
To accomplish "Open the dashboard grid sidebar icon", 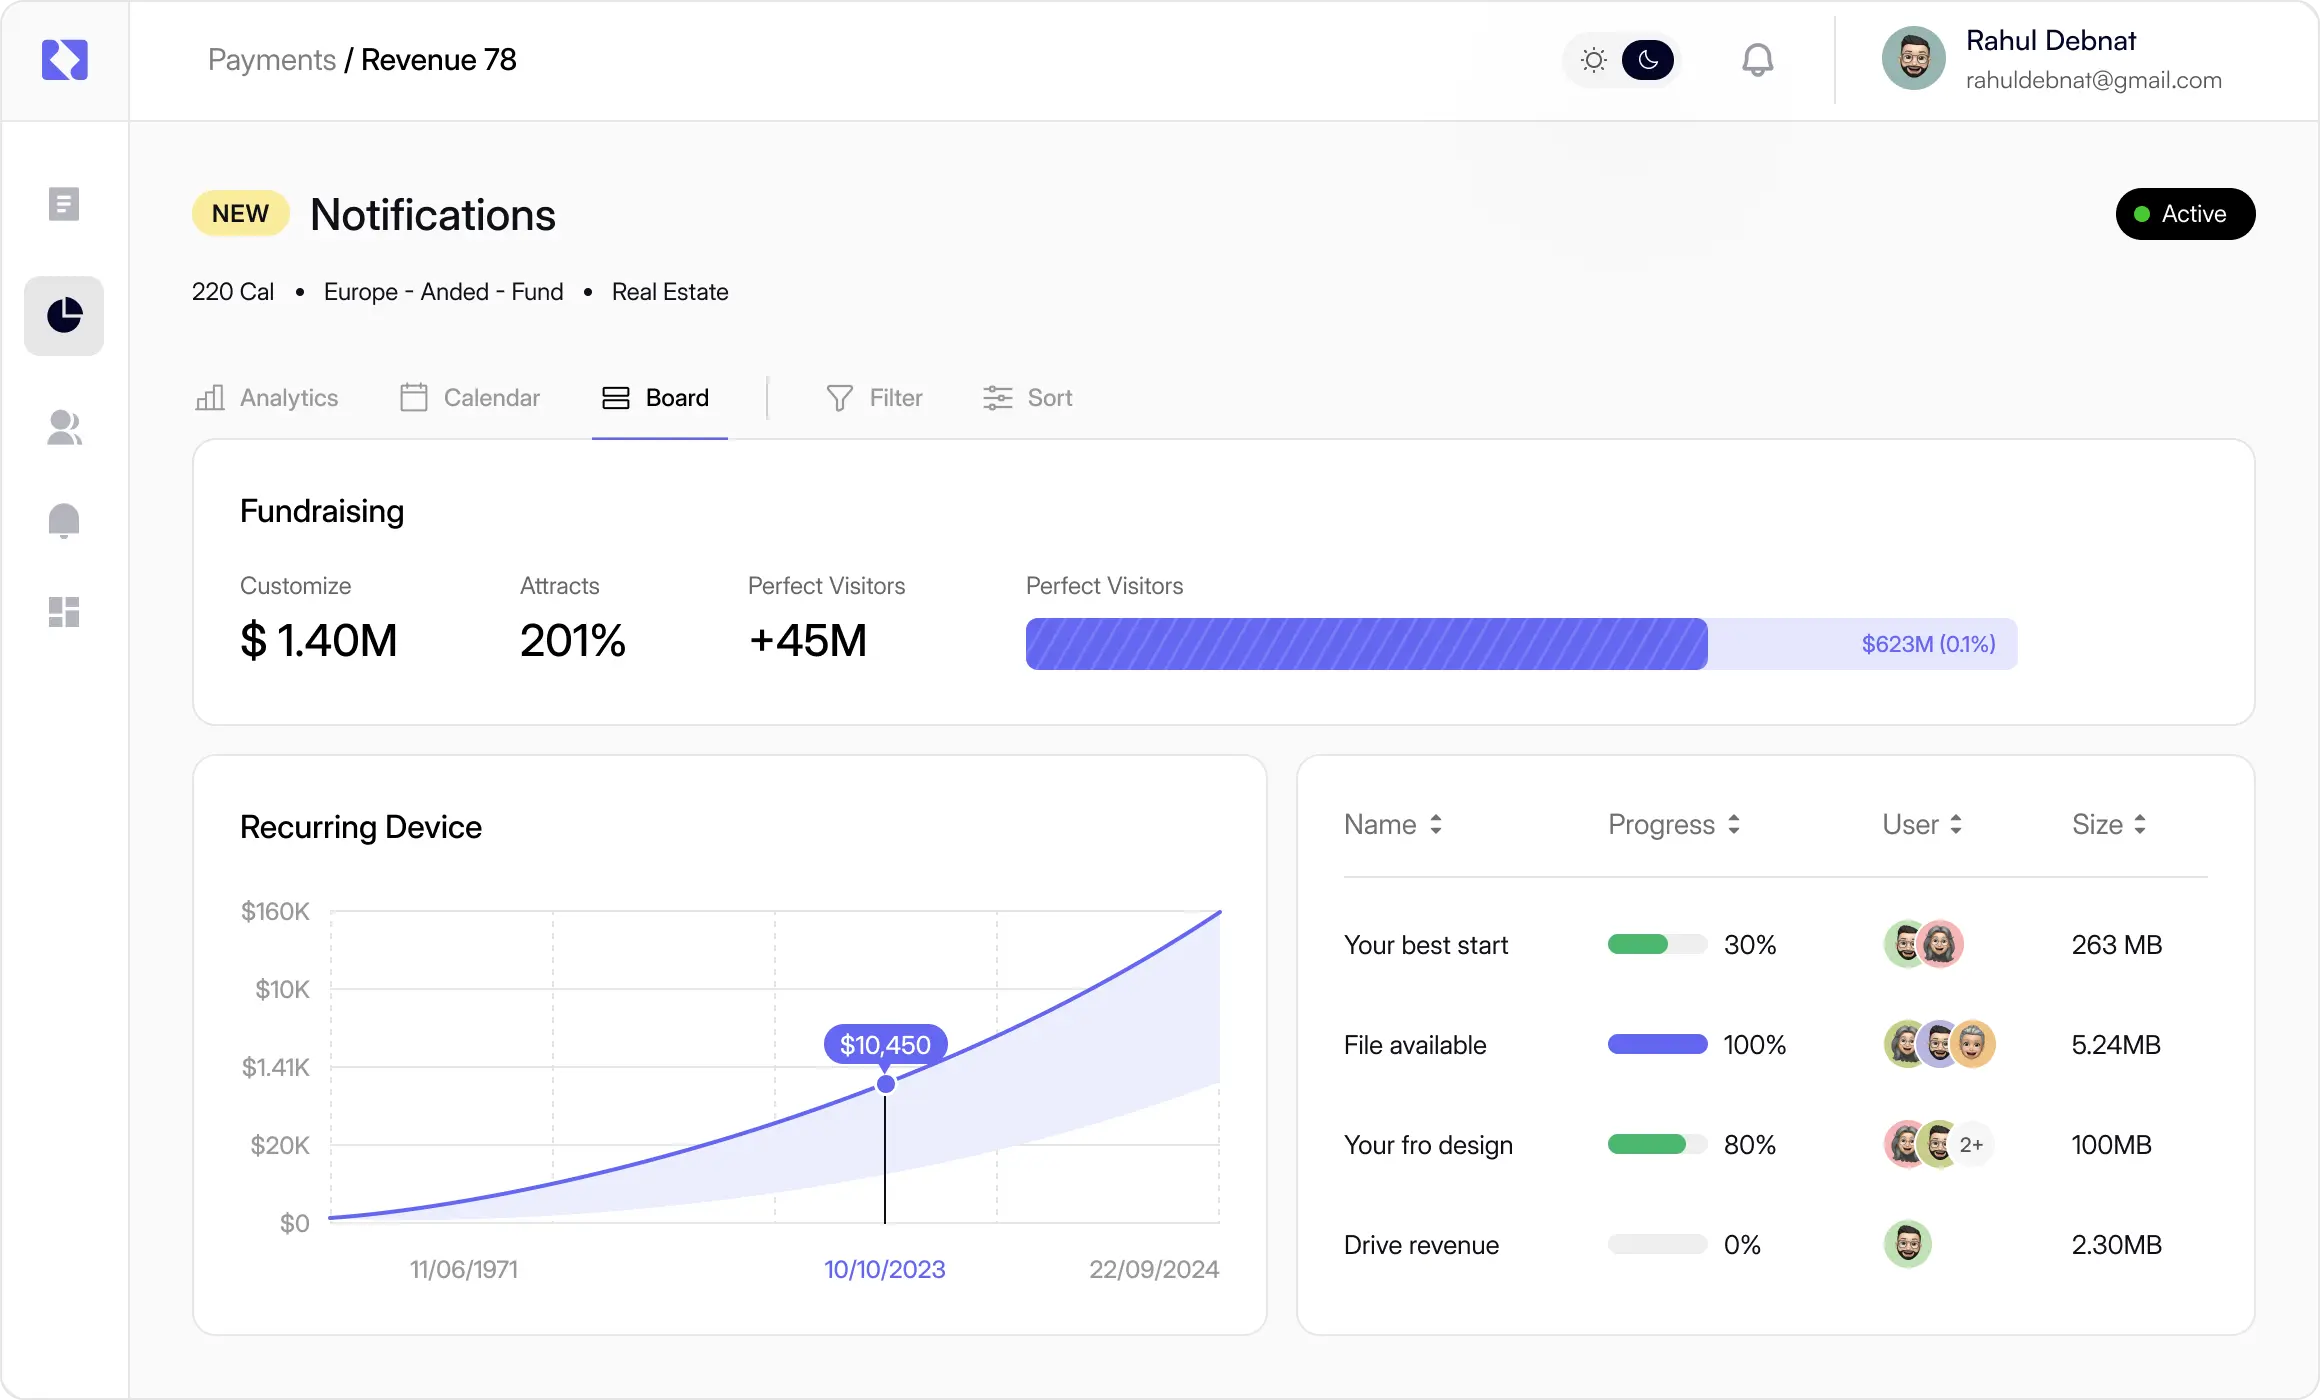I will point(64,612).
